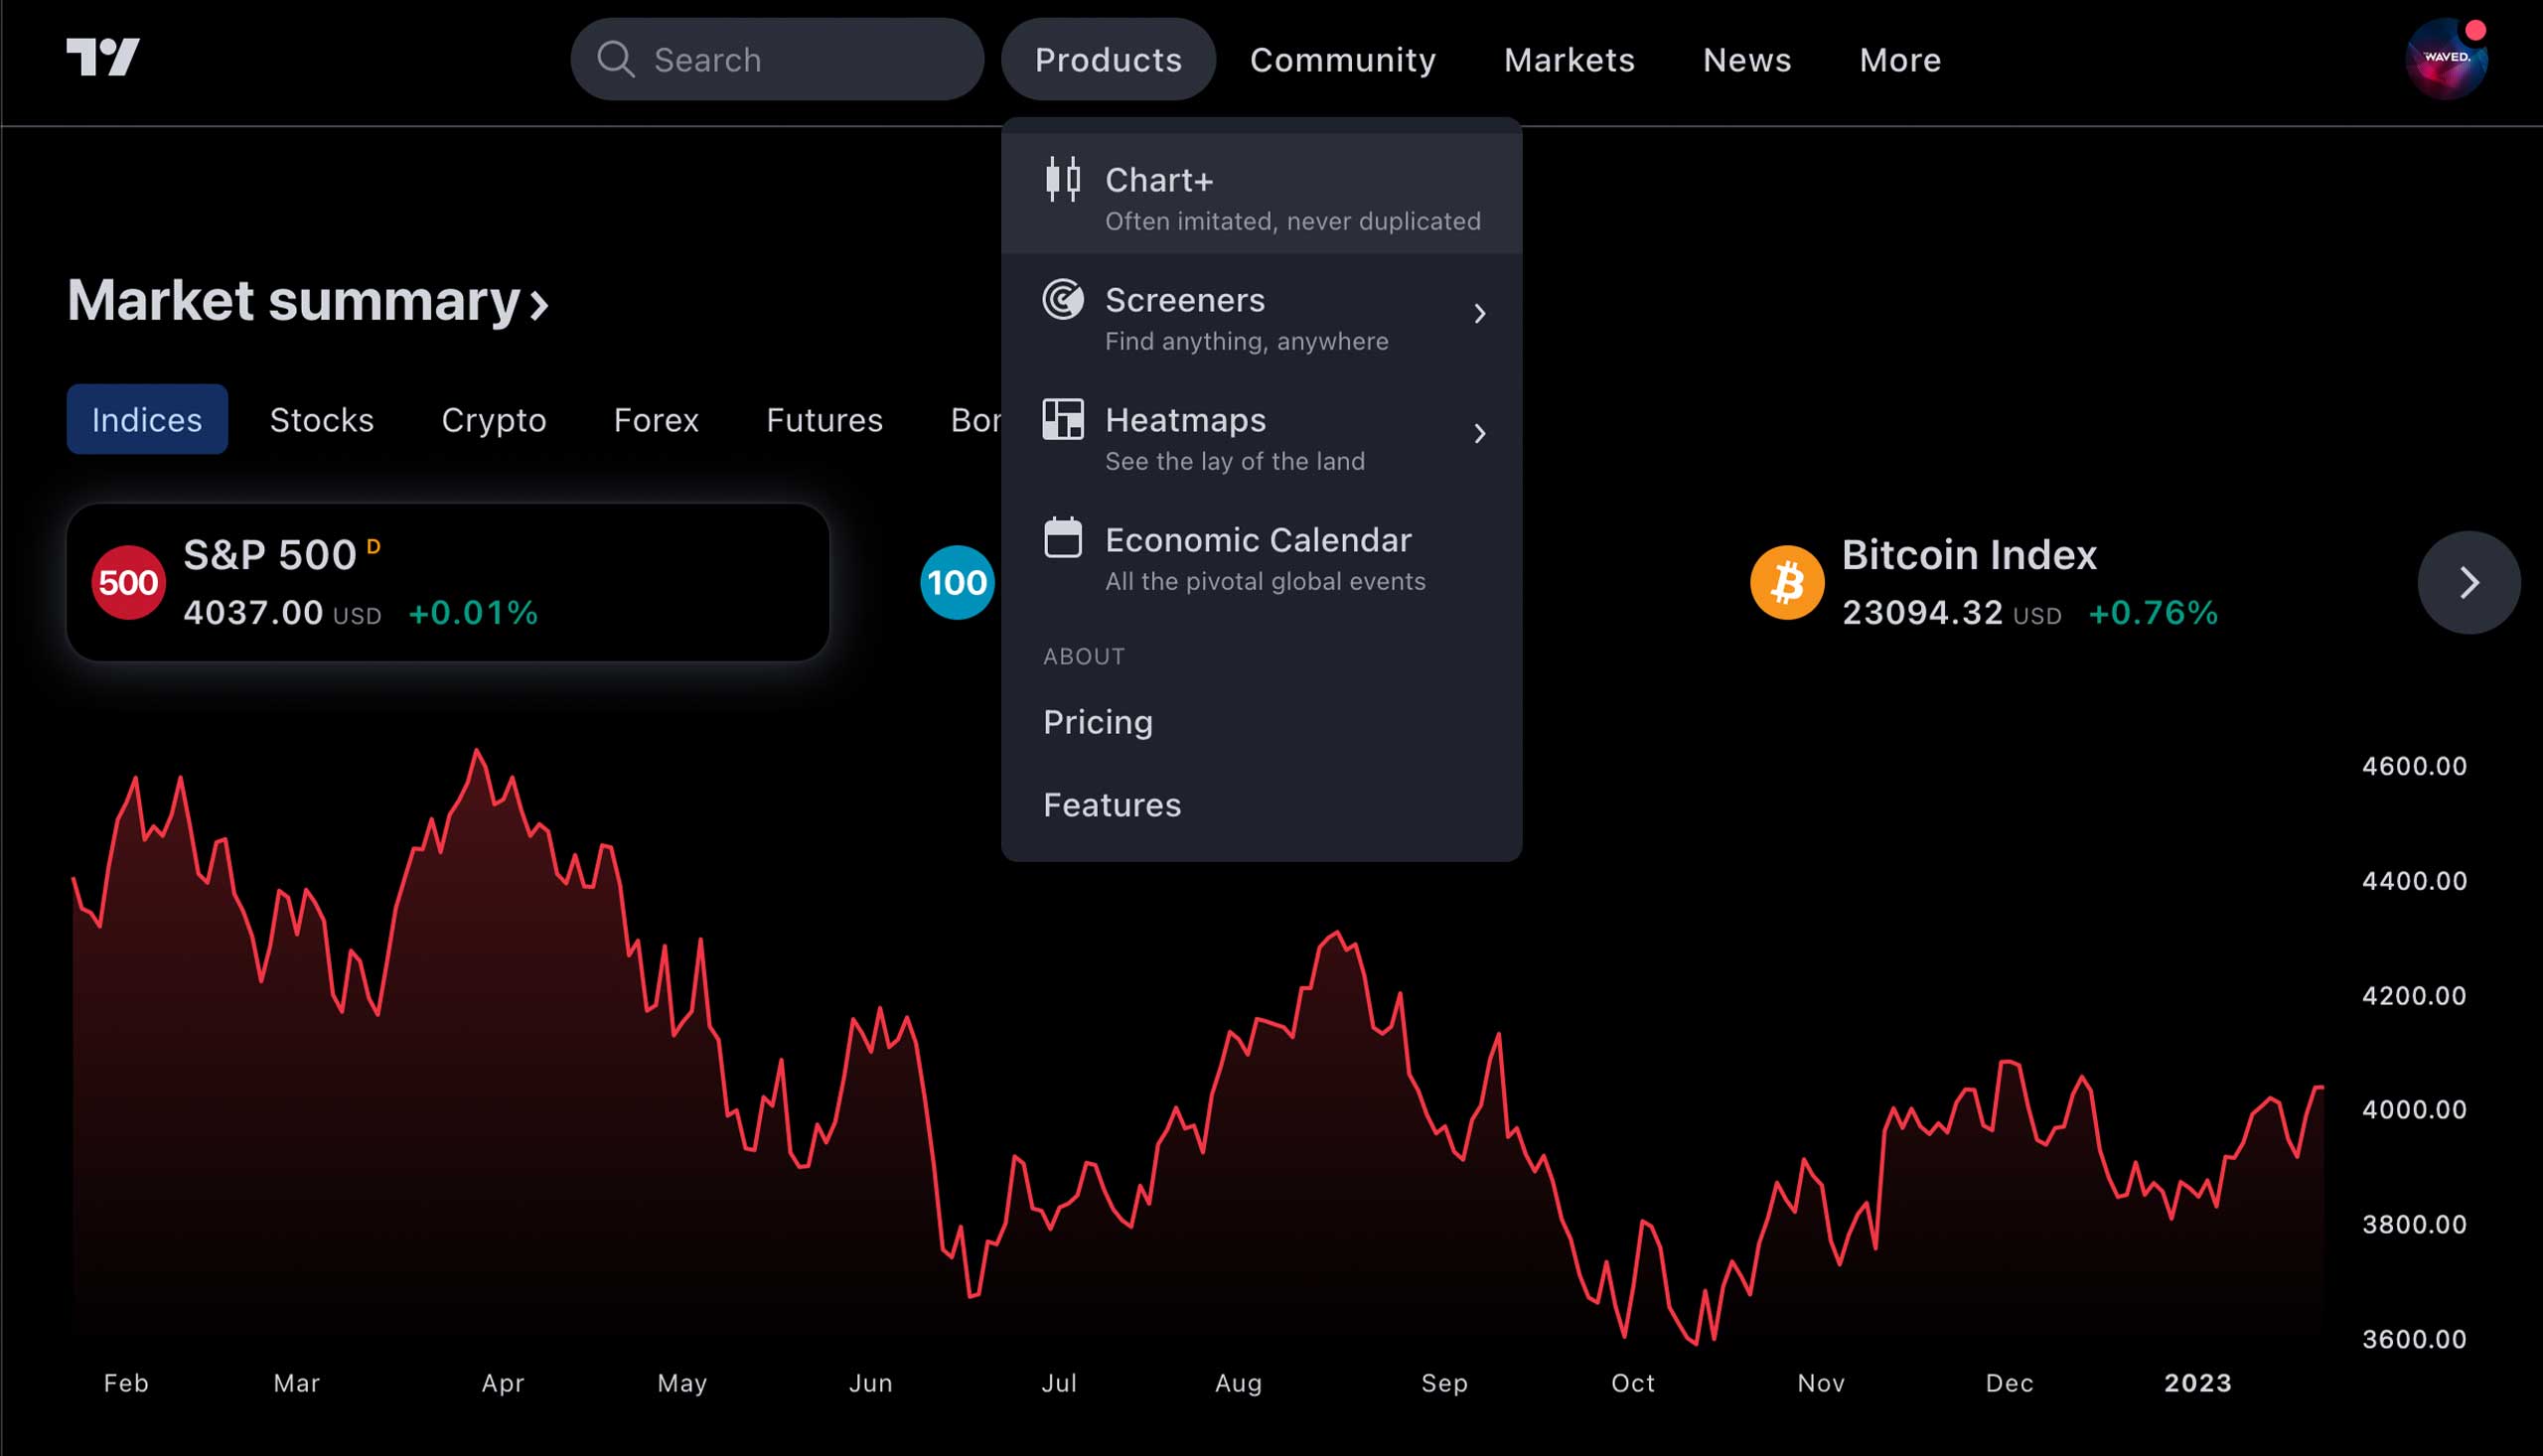This screenshot has height=1456, width=2543.
Task: Click the Bitcoin price 23094.32
Action: coord(1922,612)
